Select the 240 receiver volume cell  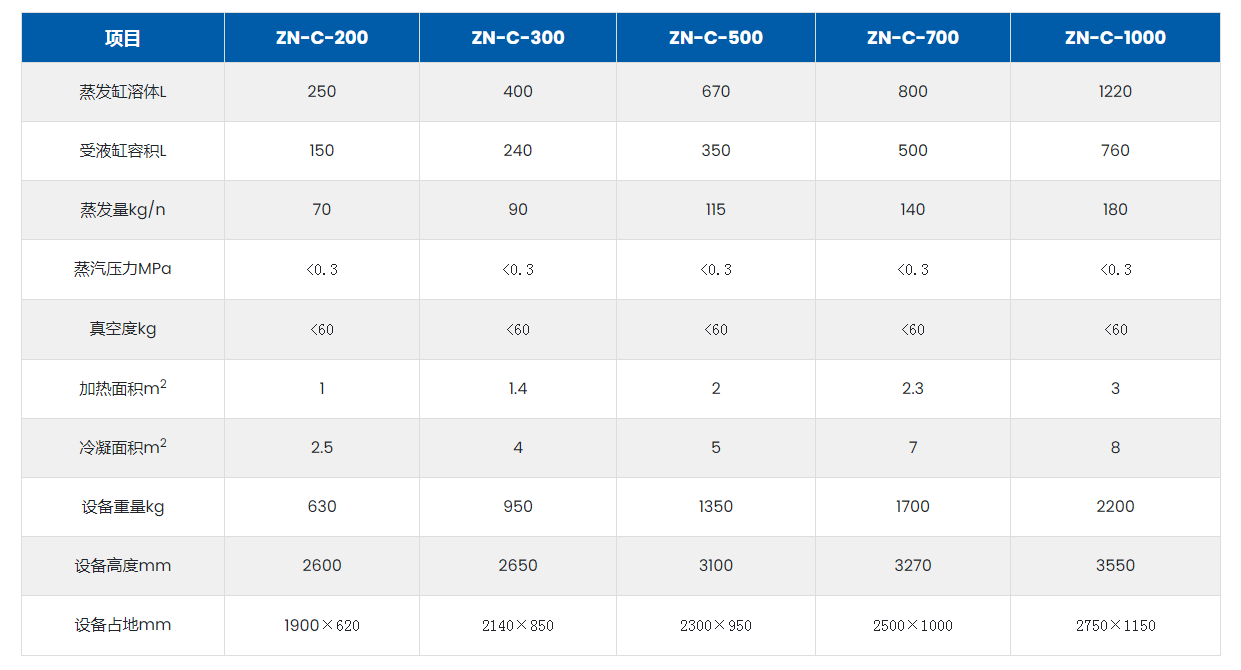coord(518,151)
